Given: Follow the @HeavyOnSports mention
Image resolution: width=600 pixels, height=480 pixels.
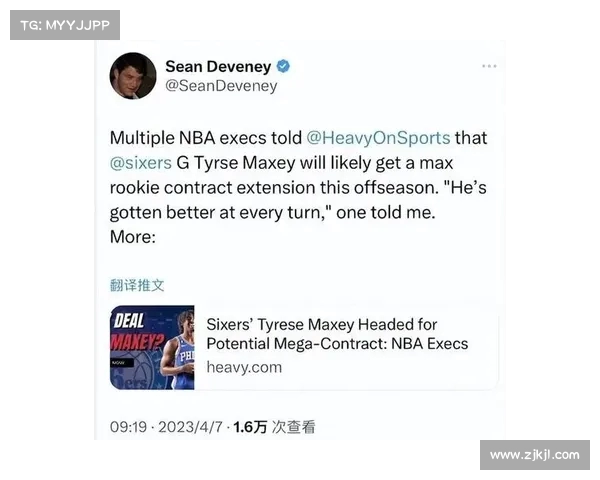Looking at the screenshot, I should coord(378,138).
